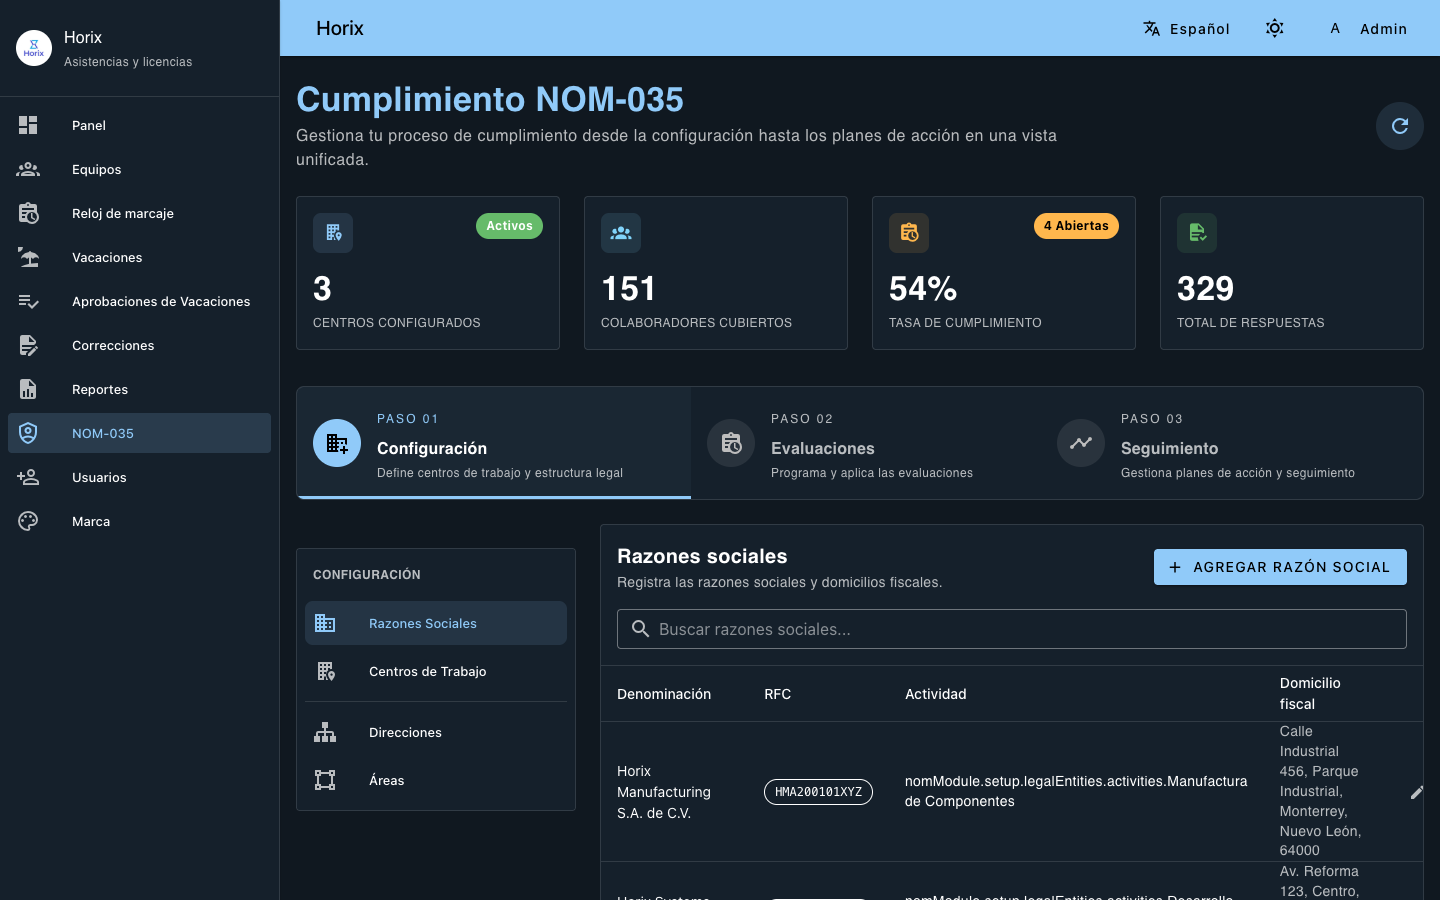This screenshot has height=900, width=1440.
Task: Select Centros de Trabajo in the configuration panel
Action: tap(428, 671)
